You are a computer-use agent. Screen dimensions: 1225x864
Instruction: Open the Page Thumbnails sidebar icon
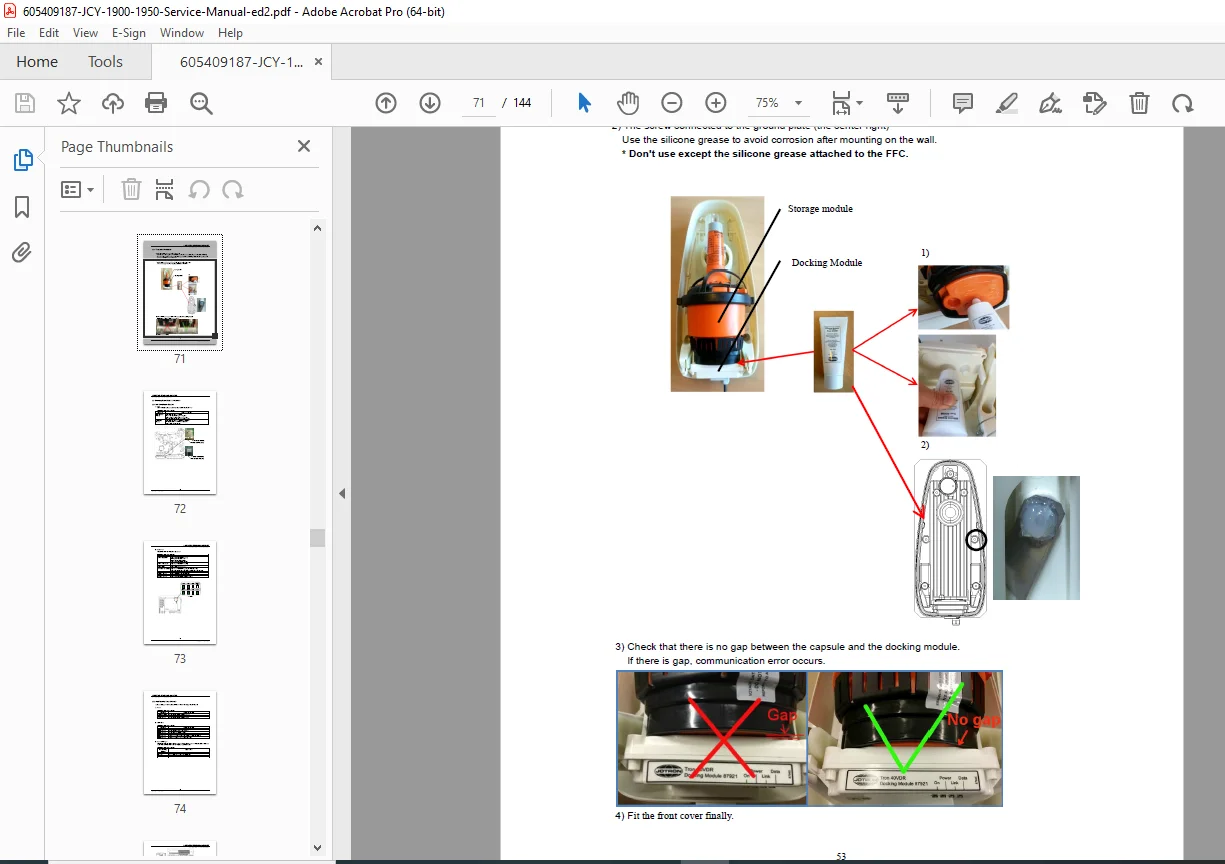[22, 160]
